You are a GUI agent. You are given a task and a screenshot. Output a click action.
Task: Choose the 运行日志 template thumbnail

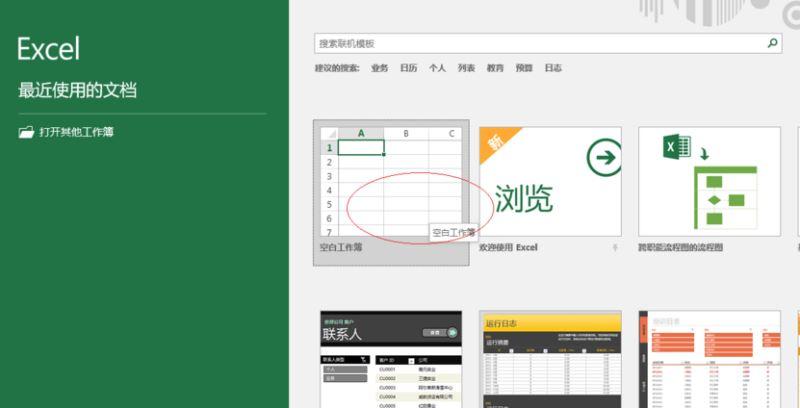[x=550, y=359]
